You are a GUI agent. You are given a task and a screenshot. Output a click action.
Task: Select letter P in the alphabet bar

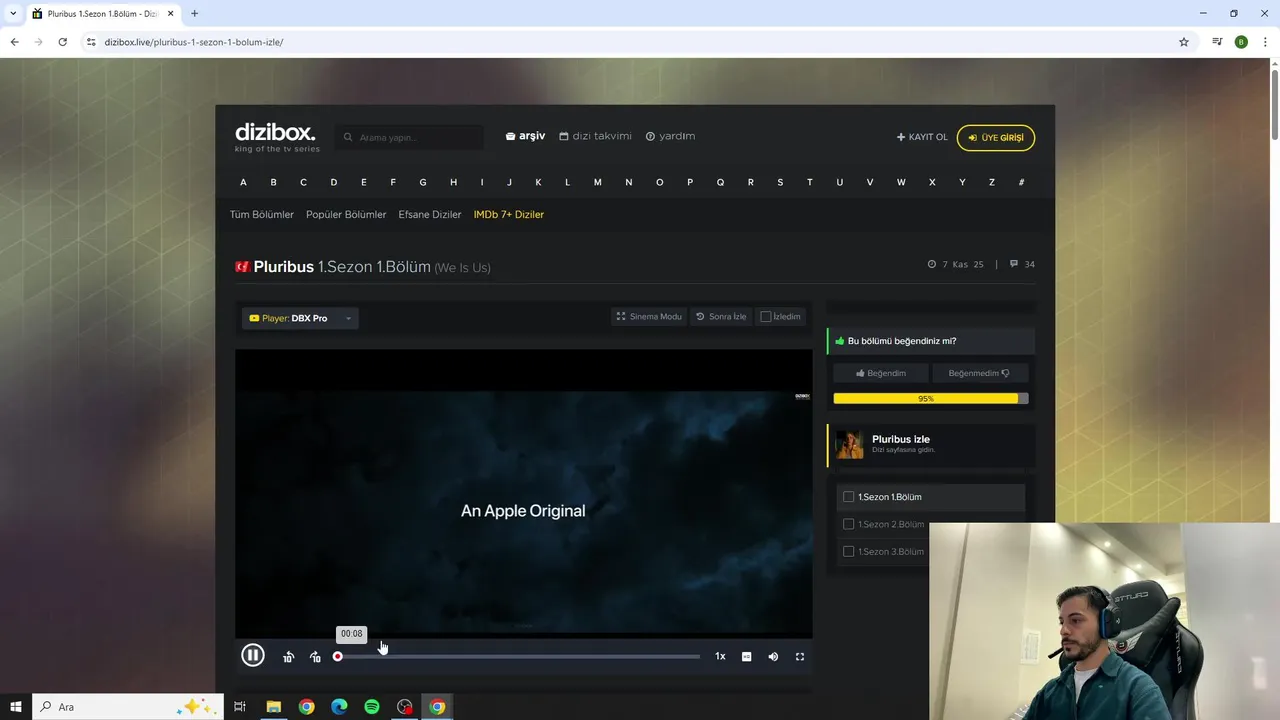point(690,182)
